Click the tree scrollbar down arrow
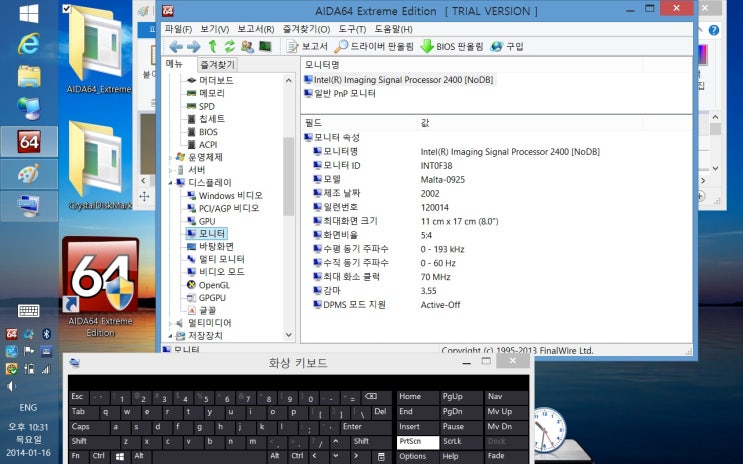The image size is (743, 464). point(289,335)
